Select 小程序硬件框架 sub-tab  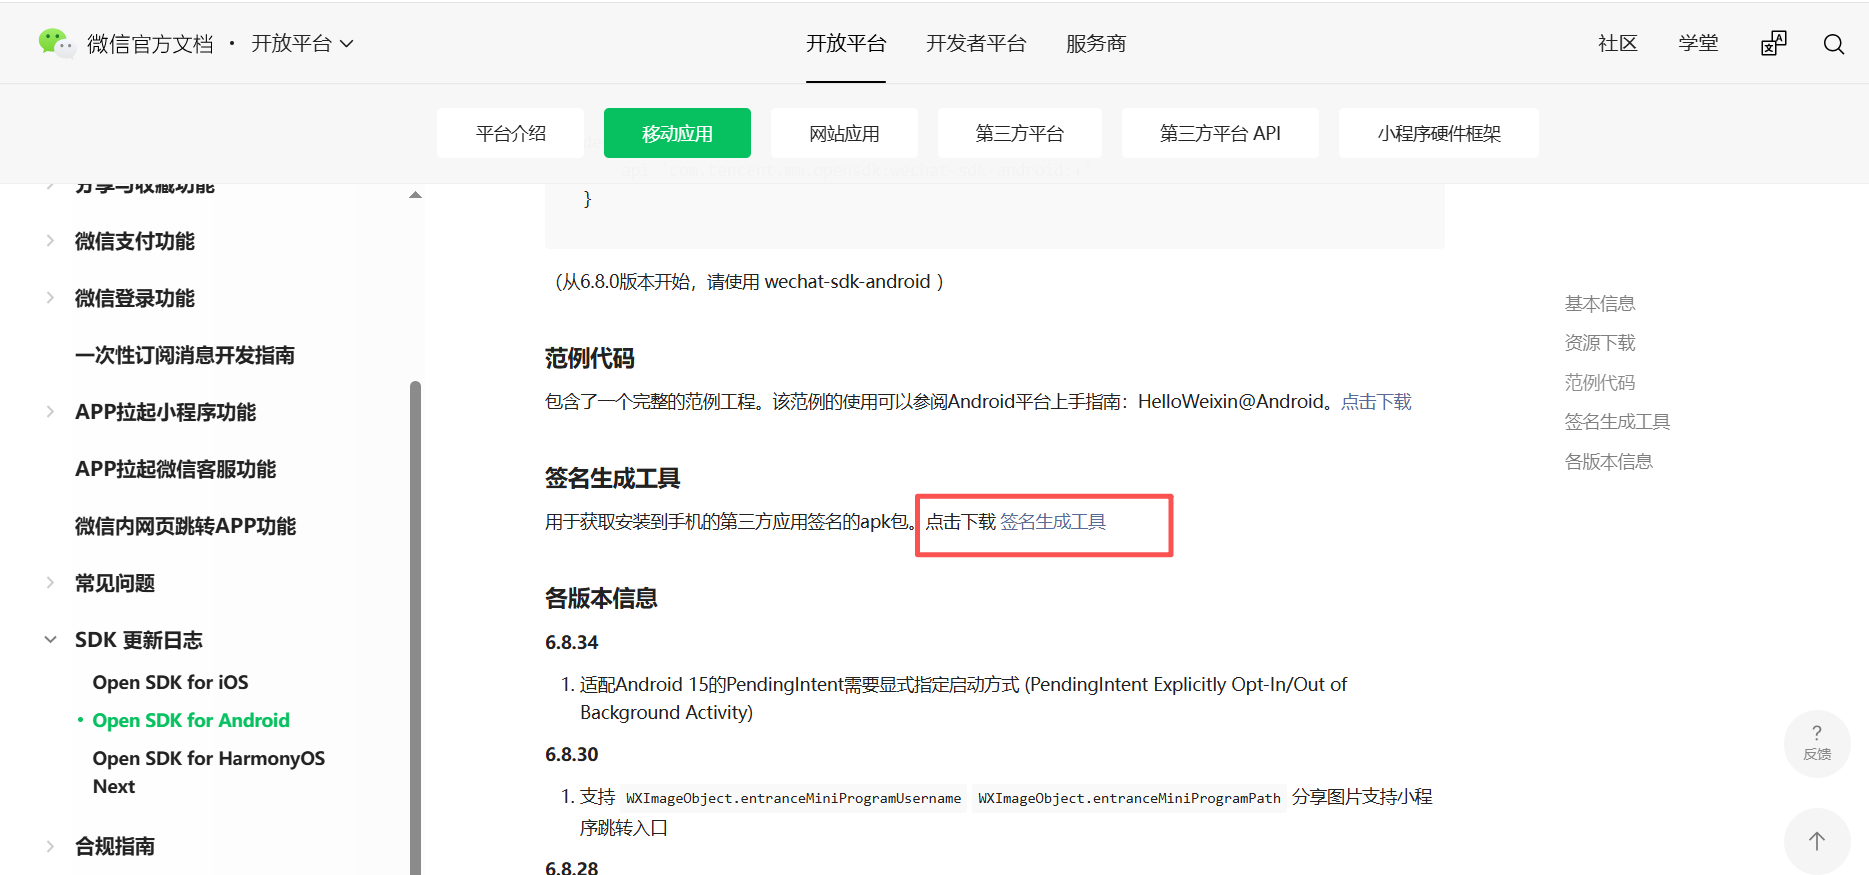[1439, 133]
